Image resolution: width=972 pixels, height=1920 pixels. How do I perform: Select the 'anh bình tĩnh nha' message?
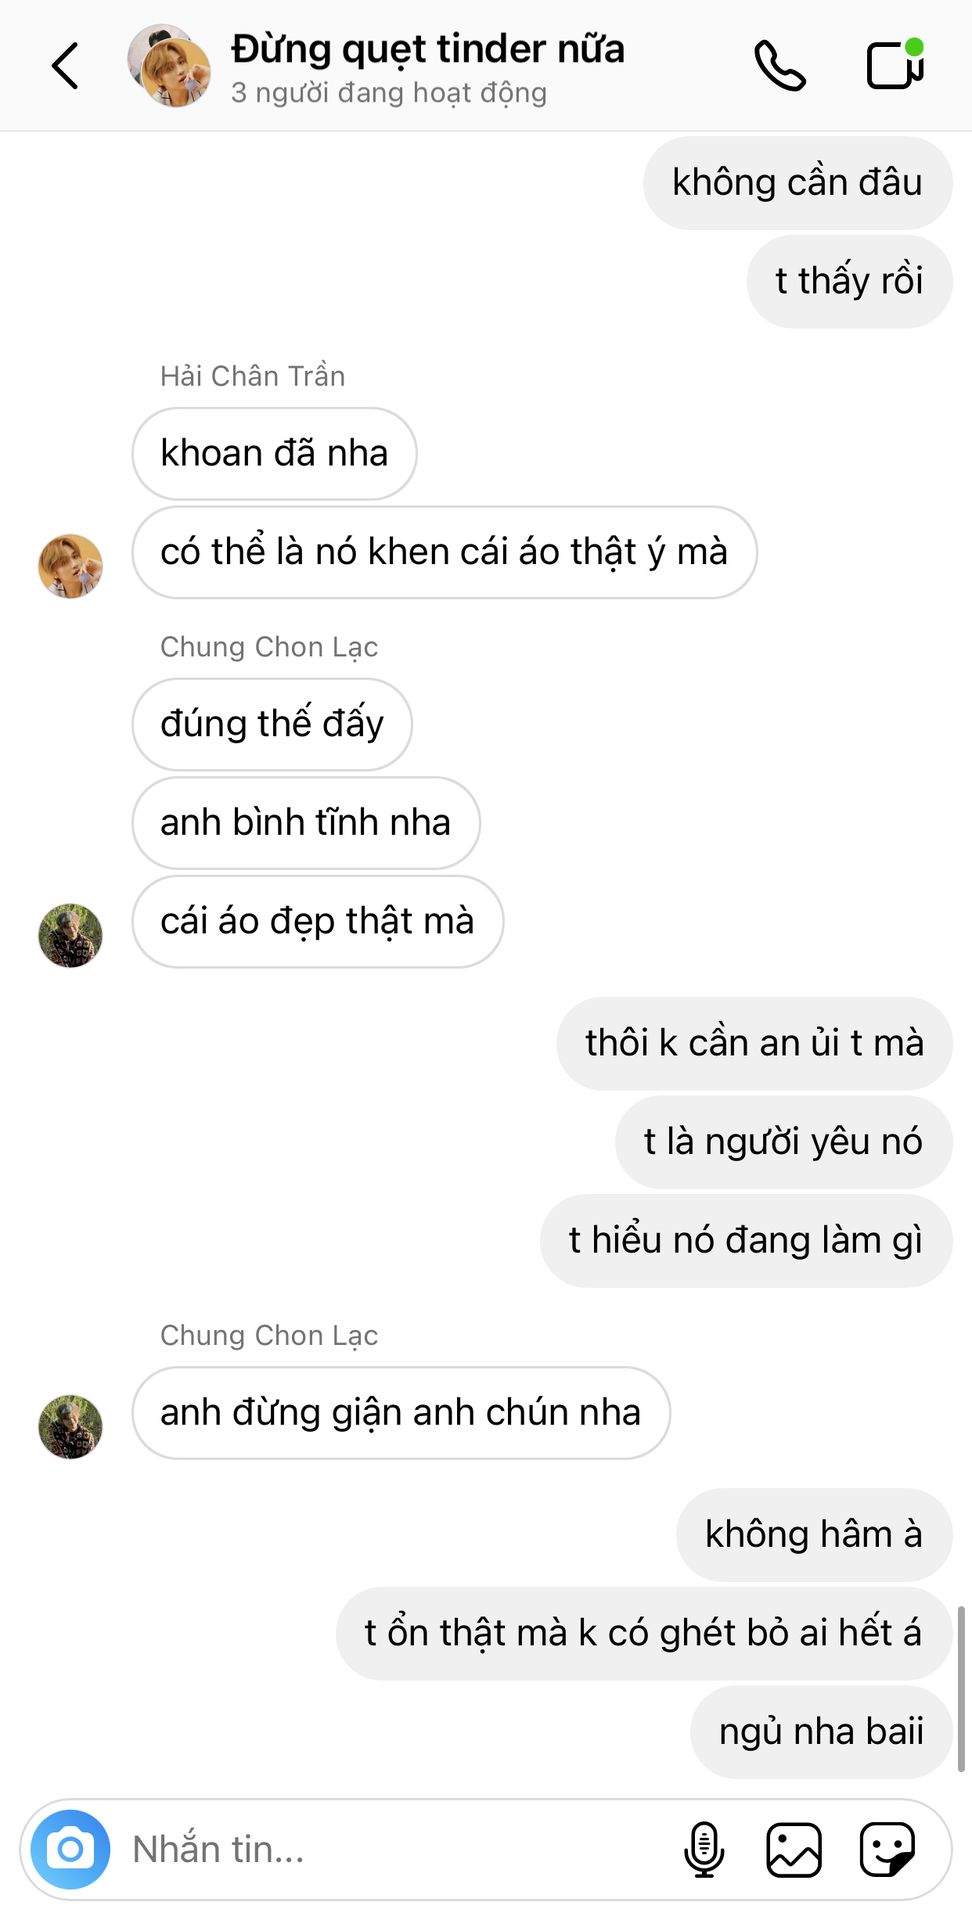[x=306, y=822]
